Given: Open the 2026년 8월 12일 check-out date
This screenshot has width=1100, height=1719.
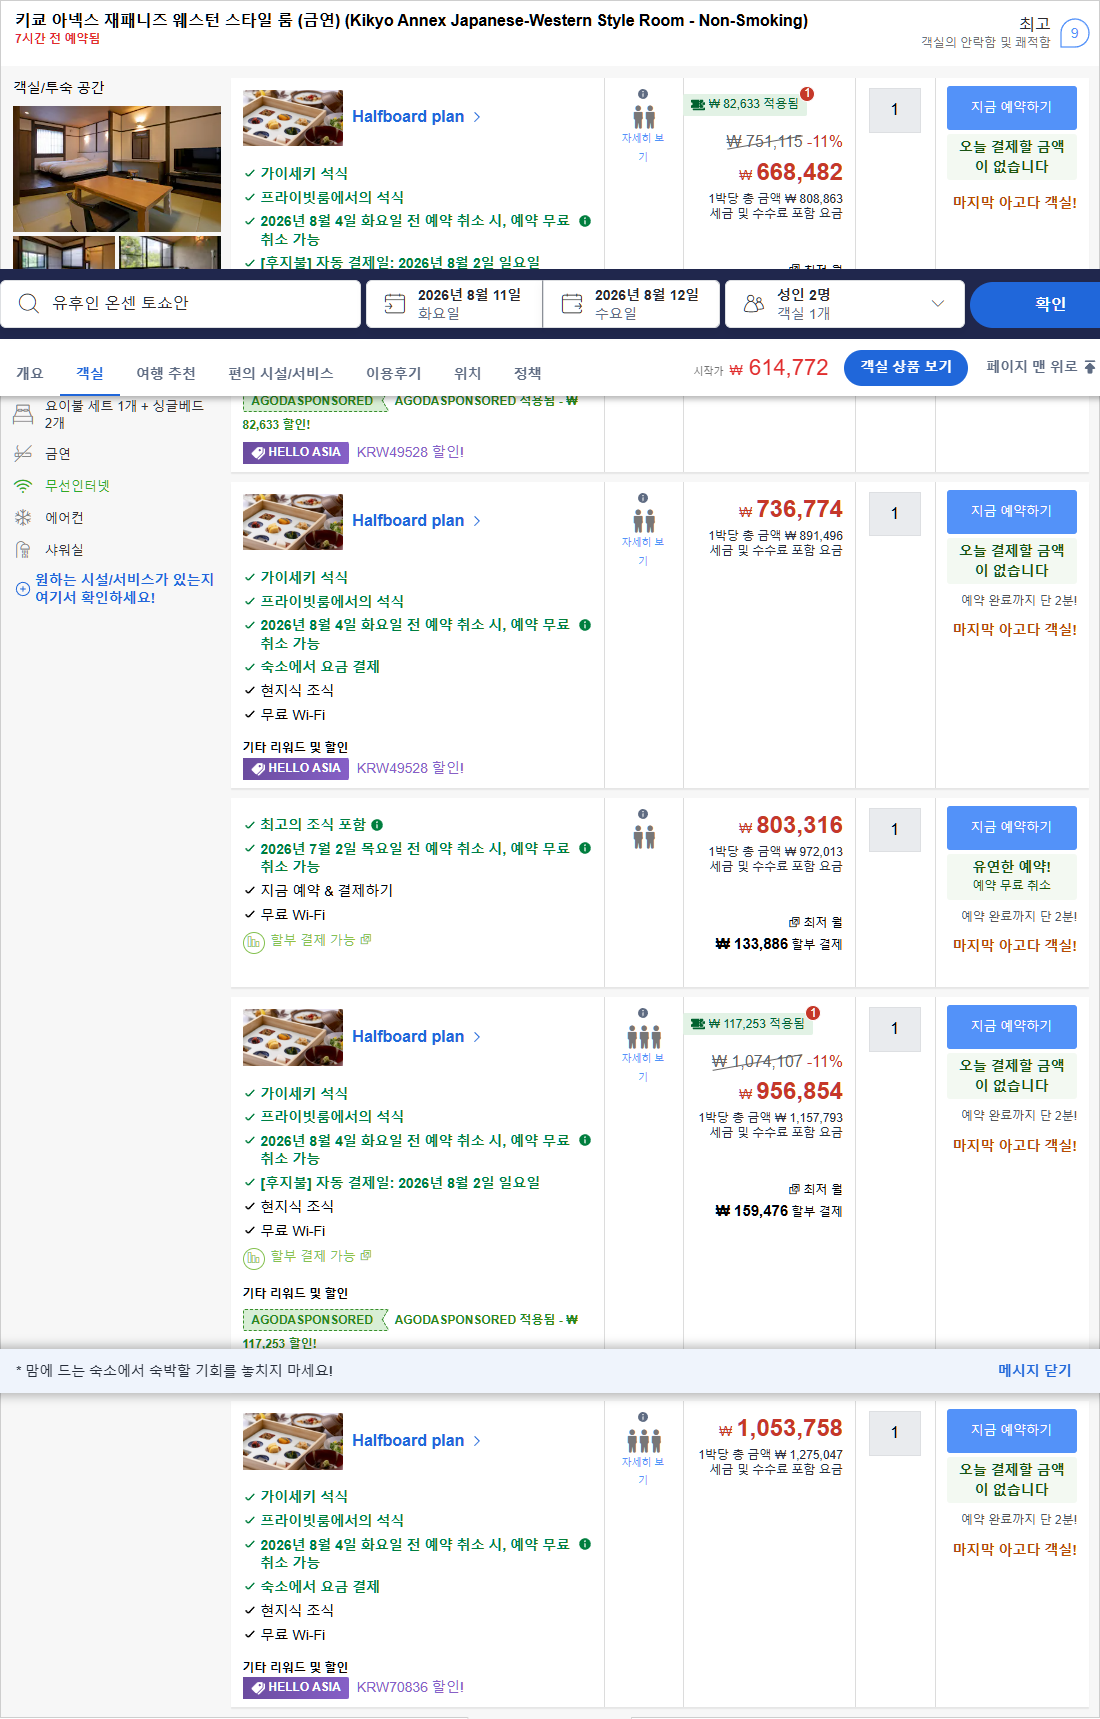Looking at the screenshot, I should 631,303.
